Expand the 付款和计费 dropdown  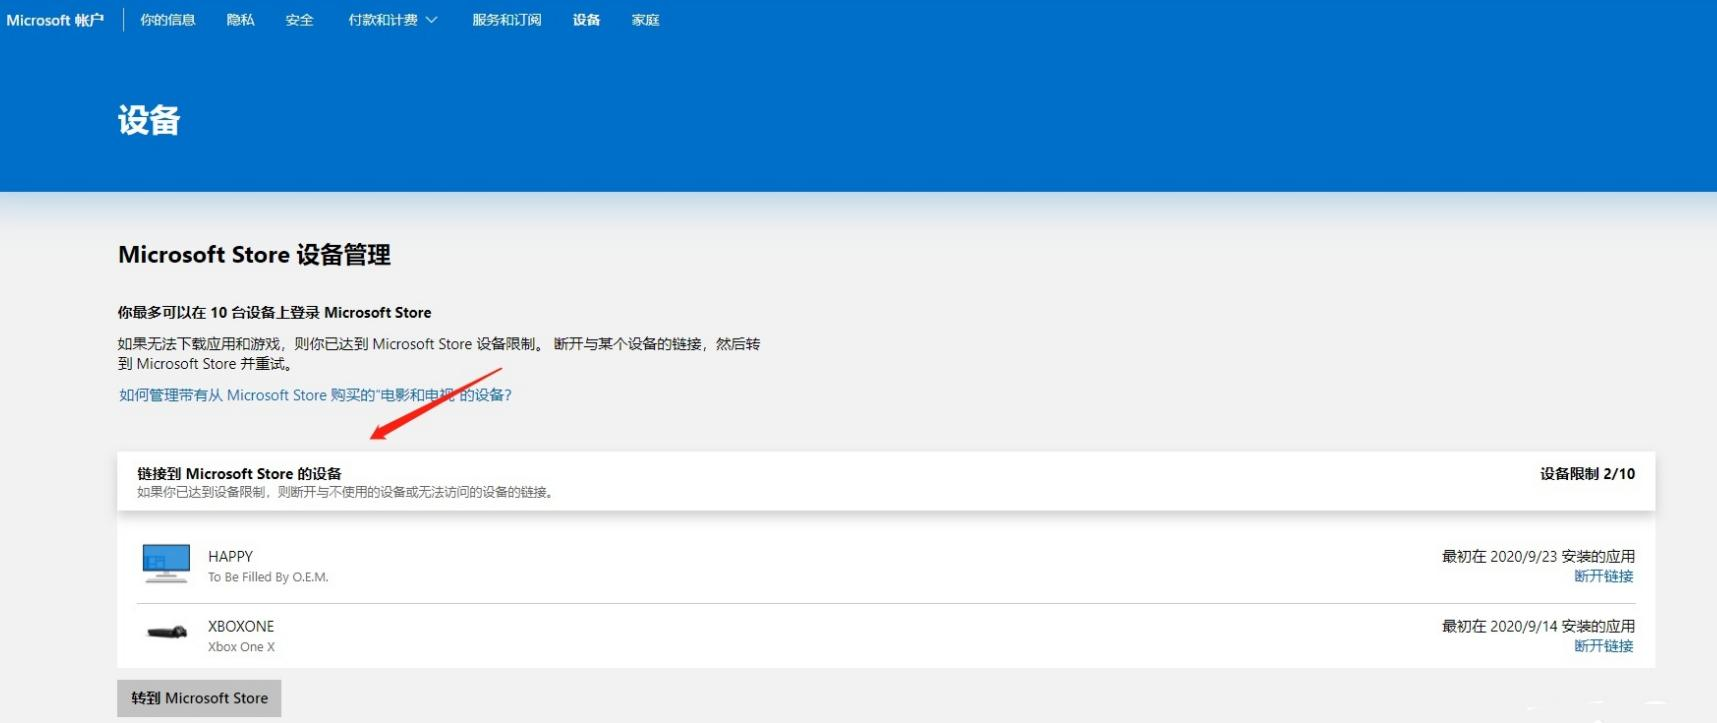(x=392, y=20)
